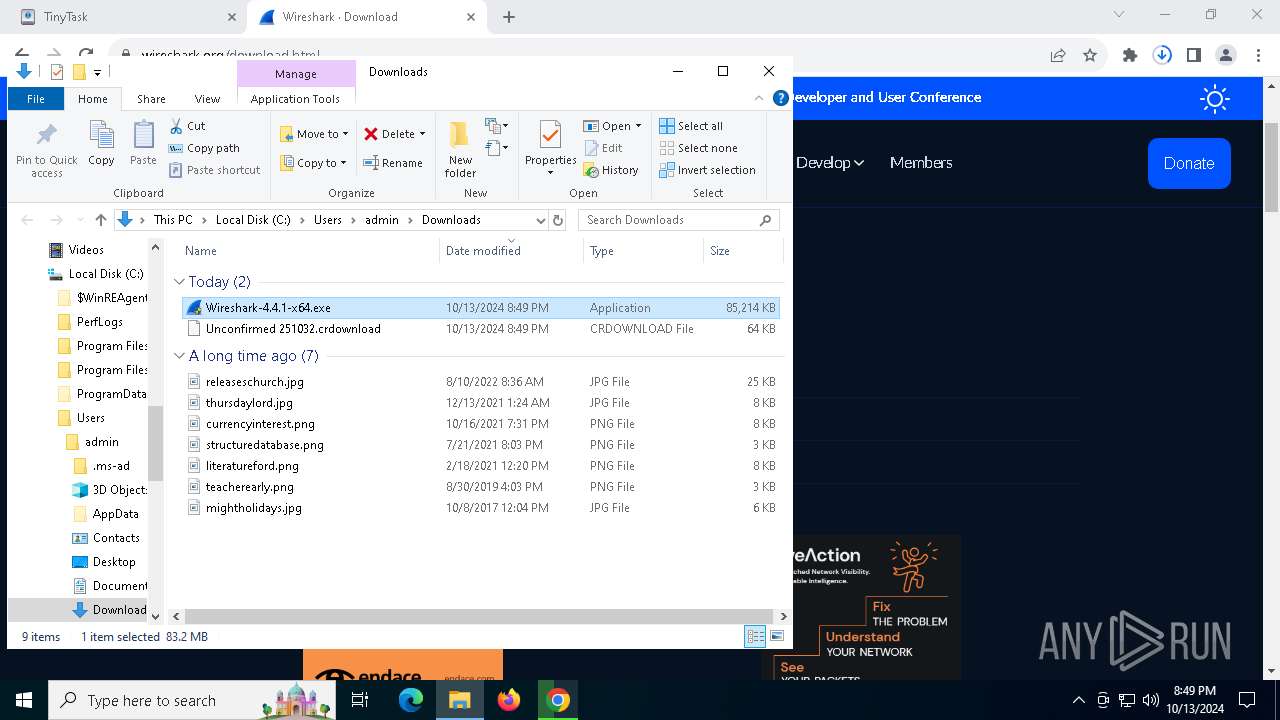The height and width of the screenshot is (720, 1280).
Task: Expand Develop menu on Wireshark site
Action: [x=829, y=163]
